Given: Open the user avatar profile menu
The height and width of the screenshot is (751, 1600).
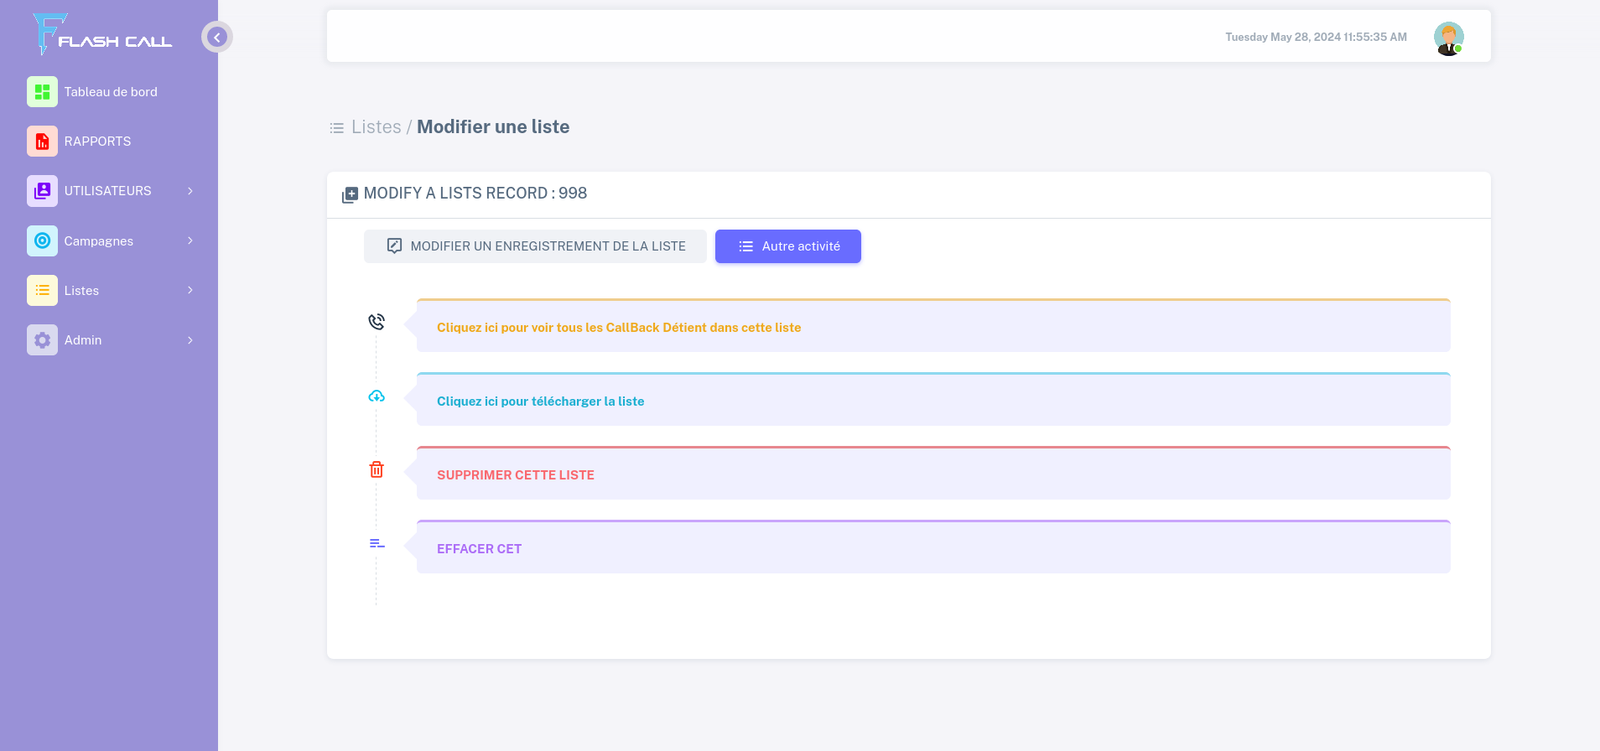Looking at the screenshot, I should (x=1448, y=38).
